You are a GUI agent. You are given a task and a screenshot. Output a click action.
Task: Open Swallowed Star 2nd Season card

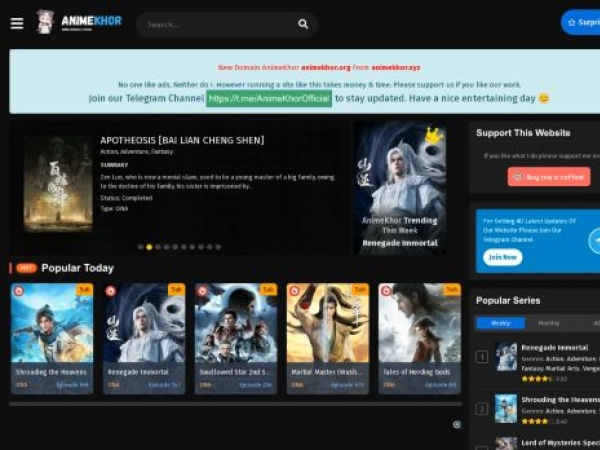click(x=236, y=339)
